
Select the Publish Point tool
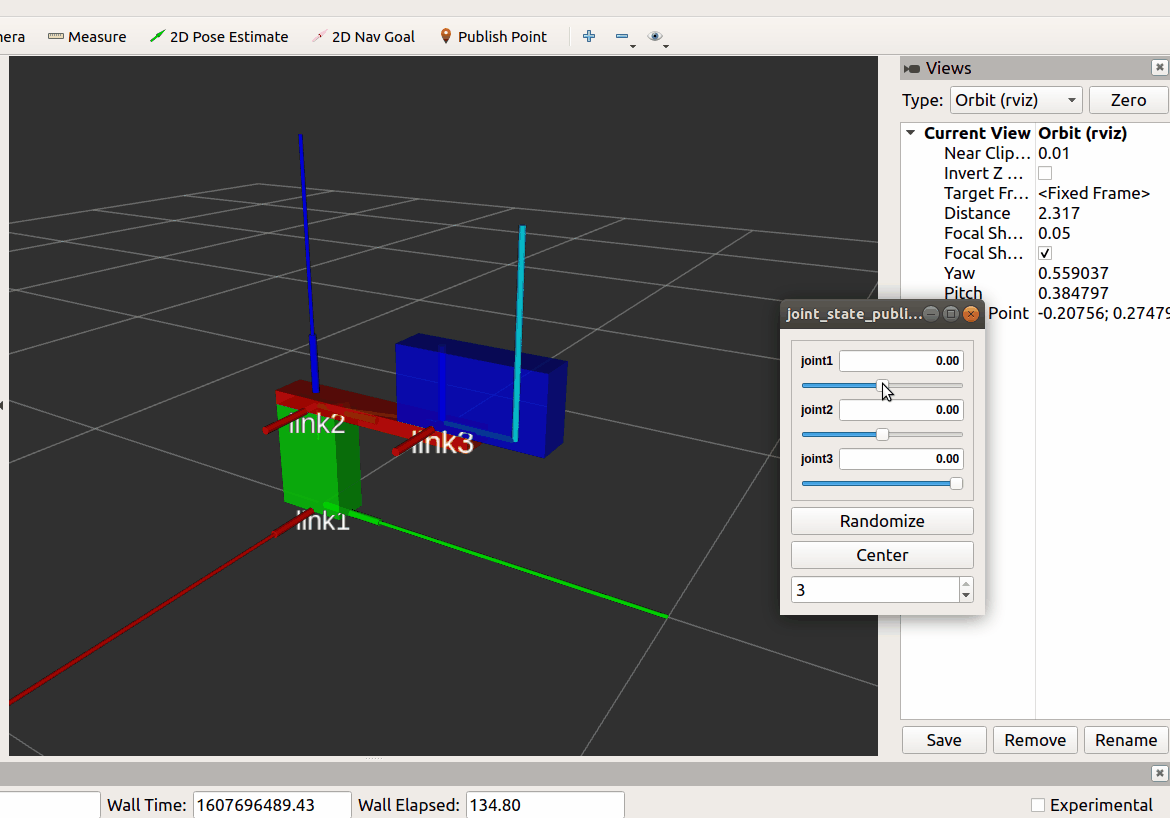point(494,36)
